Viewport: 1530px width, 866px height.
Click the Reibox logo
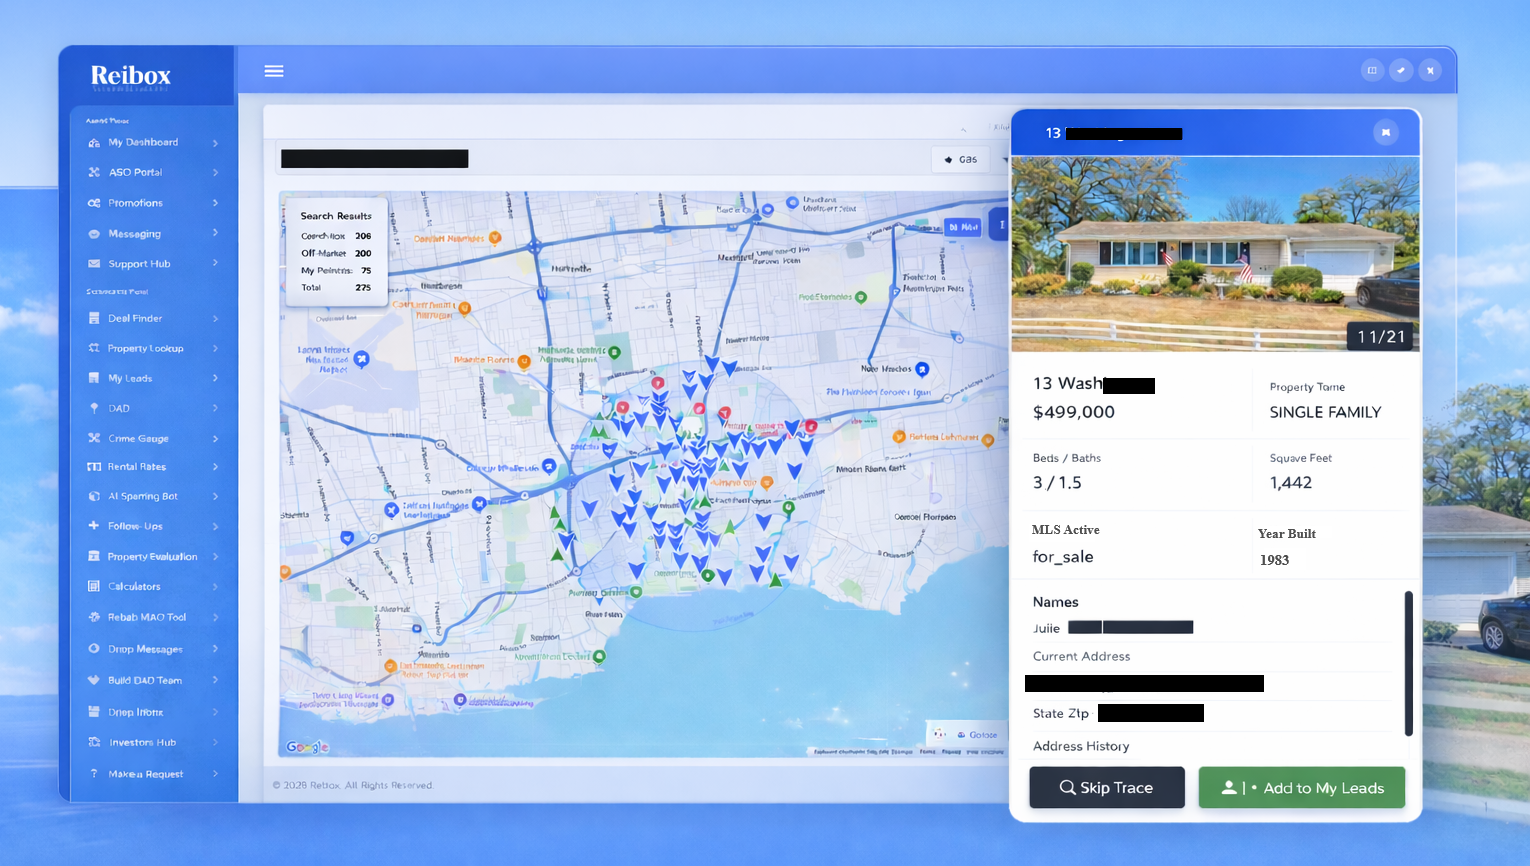(x=131, y=76)
